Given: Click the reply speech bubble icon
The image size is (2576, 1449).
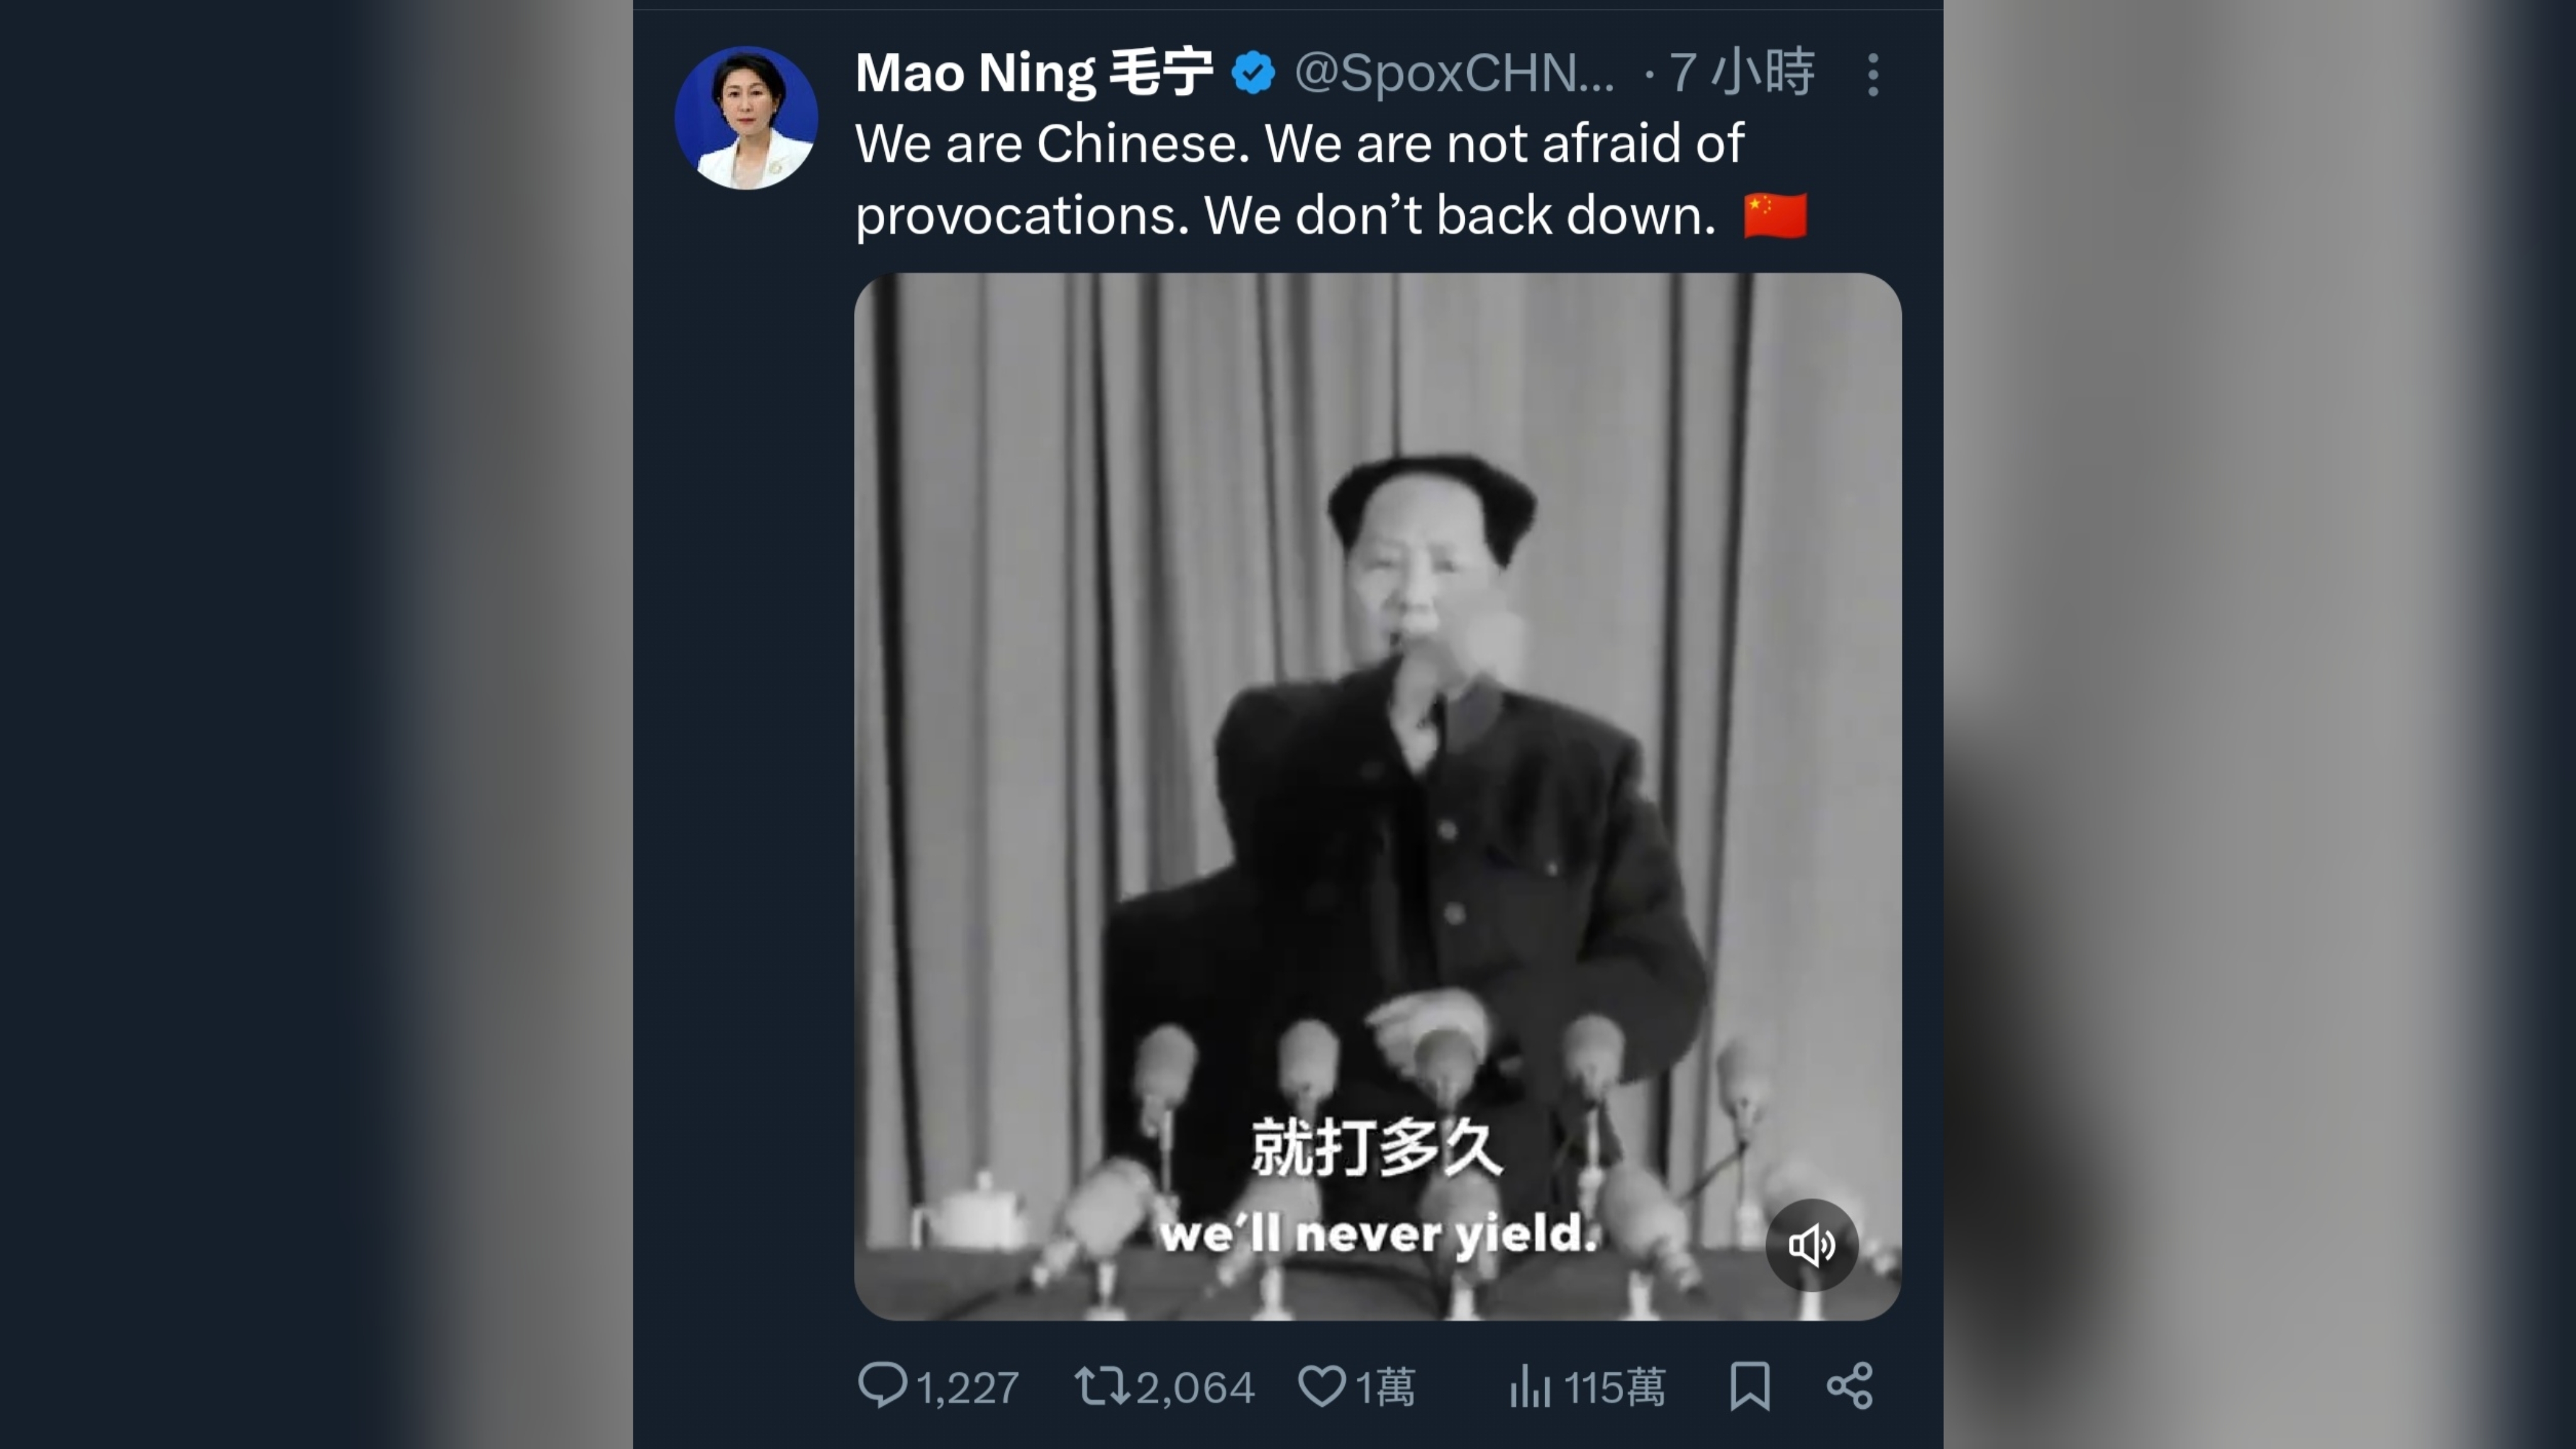Looking at the screenshot, I should tap(882, 1386).
